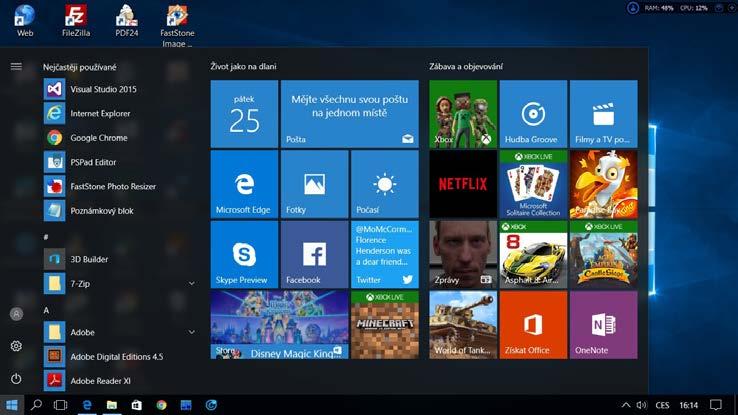Select the Web desktop shortcut
The width and height of the screenshot is (738, 415).
click(25, 21)
